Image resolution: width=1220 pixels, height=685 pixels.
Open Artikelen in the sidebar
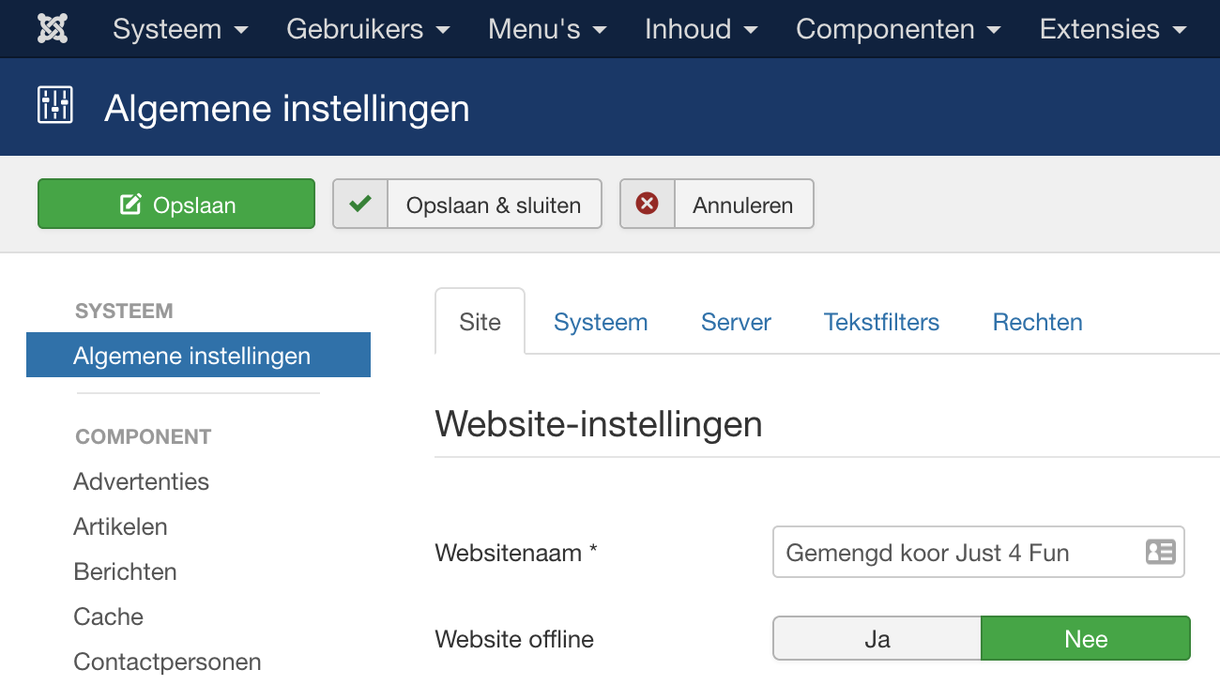click(120, 526)
